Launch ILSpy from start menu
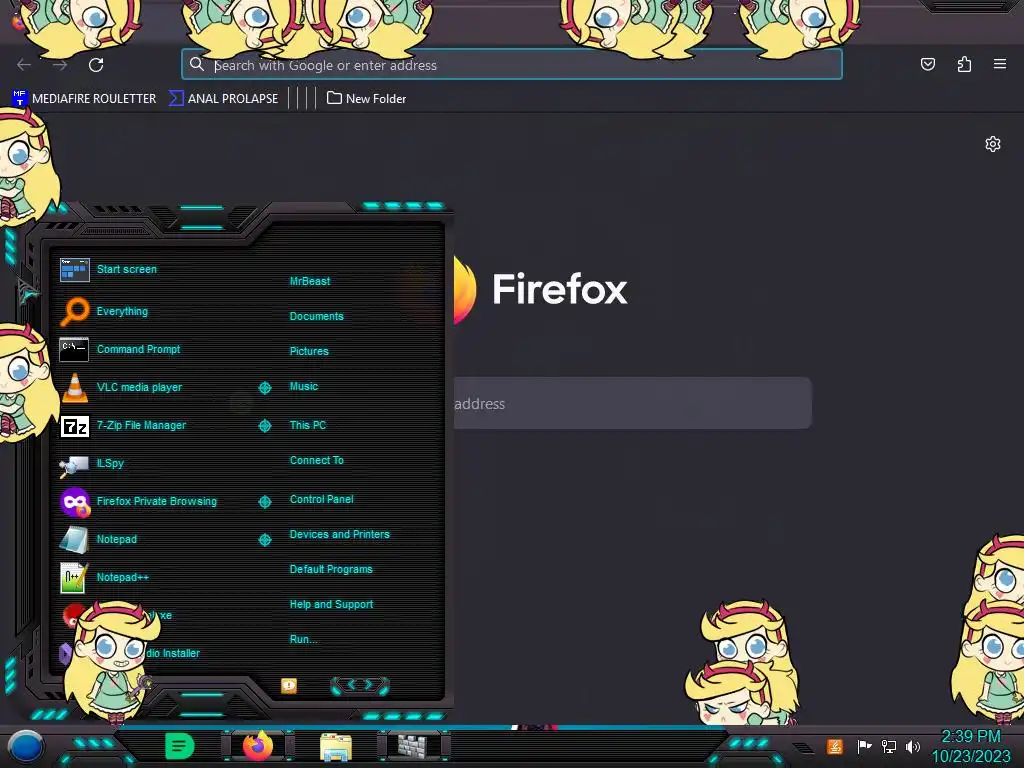The width and height of the screenshot is (1024, 768). coord(91,464)
